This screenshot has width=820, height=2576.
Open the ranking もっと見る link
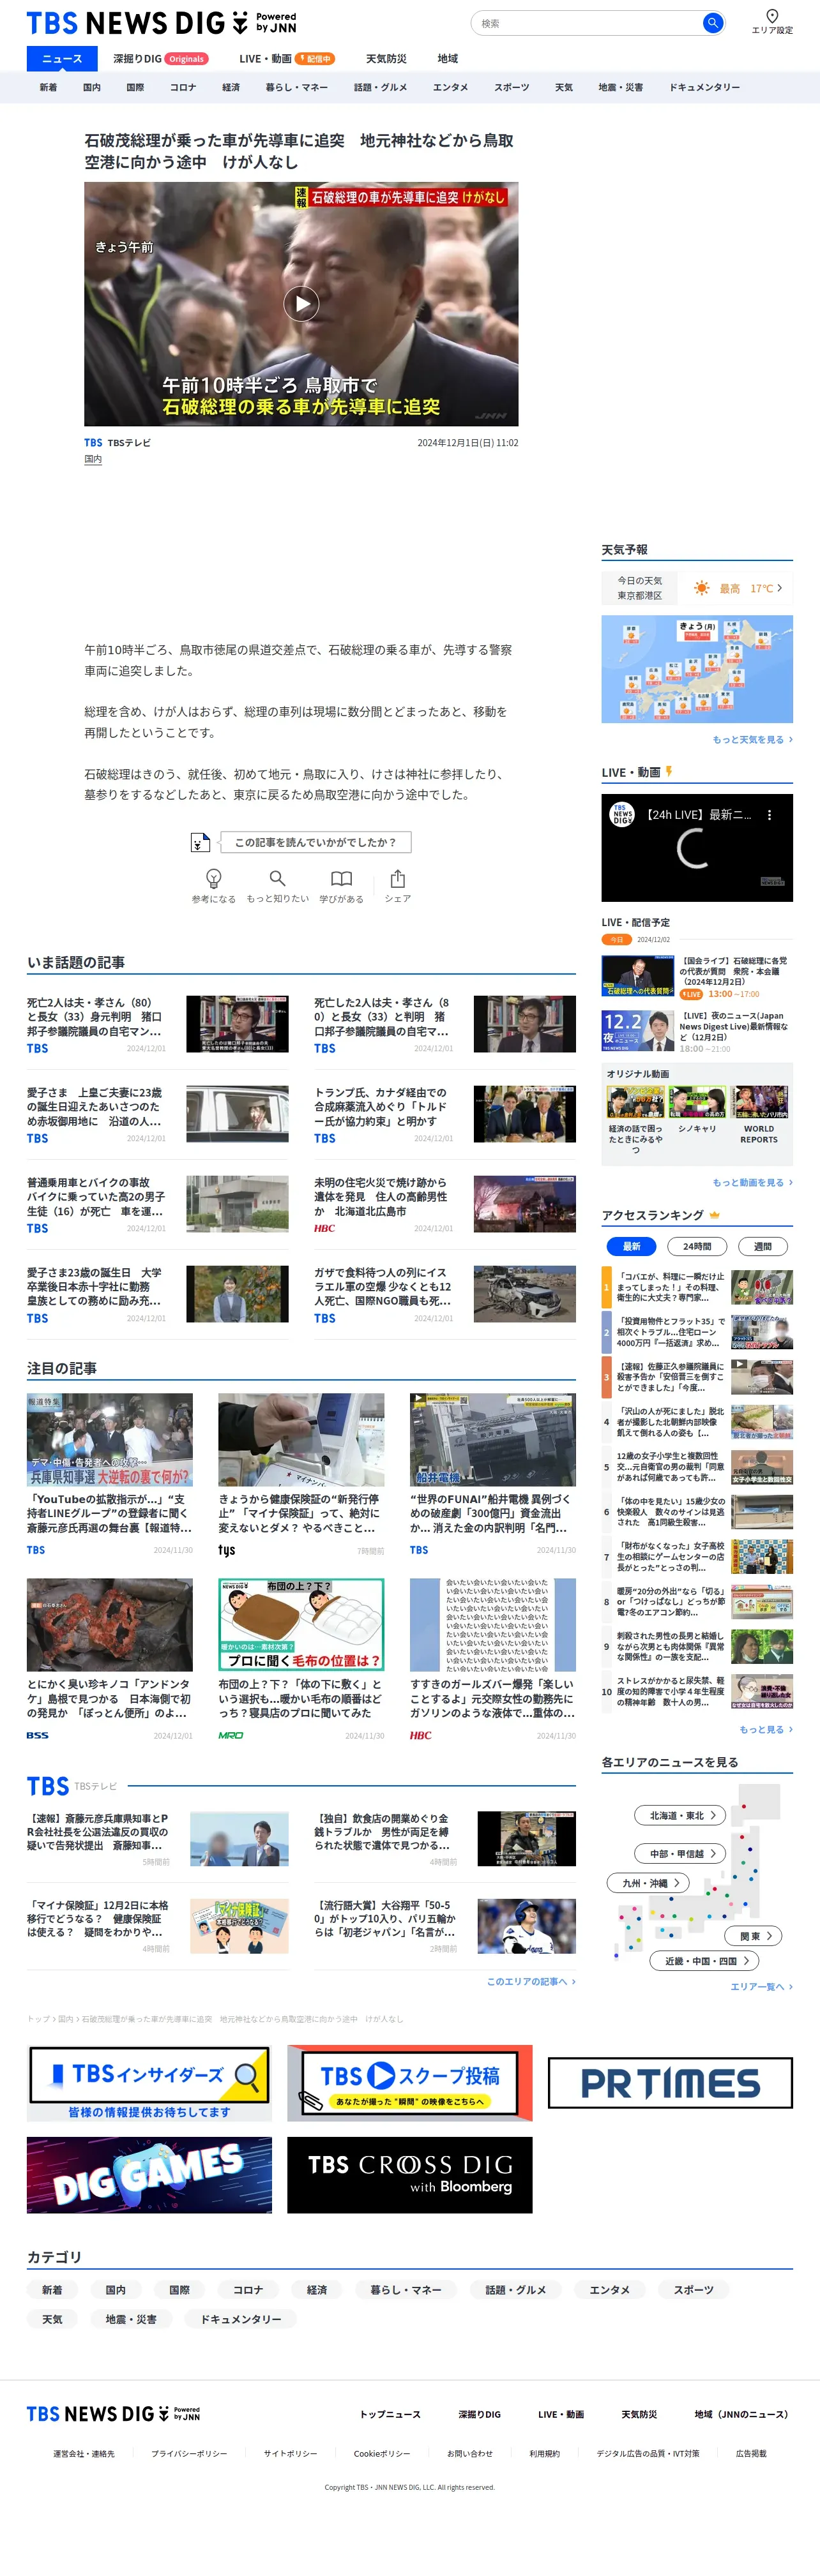pyautogui.click(x=765, y=1729)
